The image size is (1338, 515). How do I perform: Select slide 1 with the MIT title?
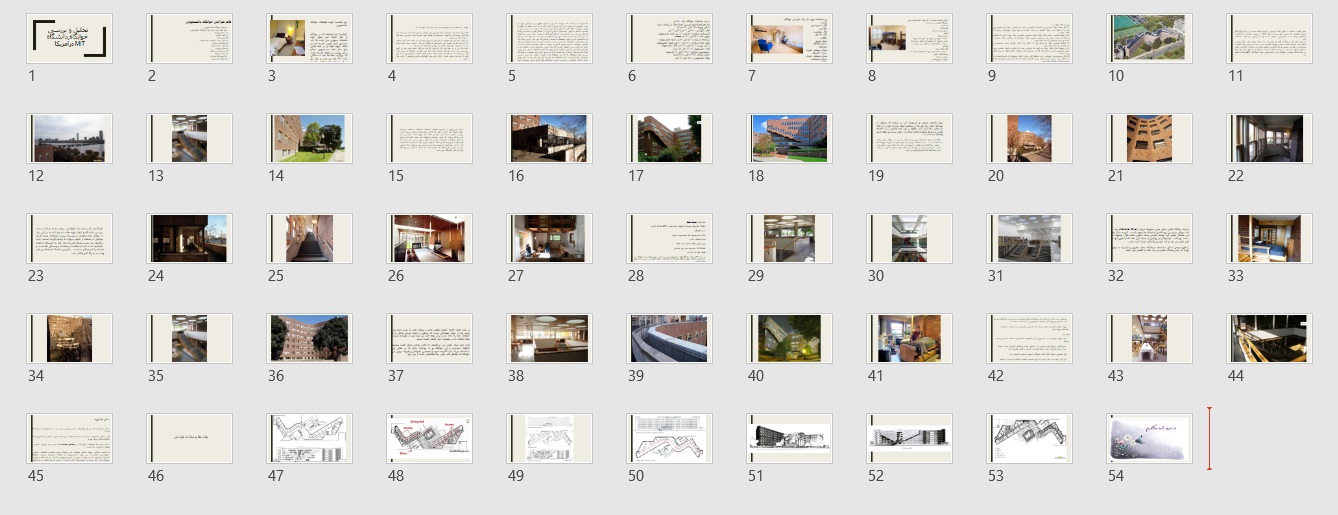69,38
